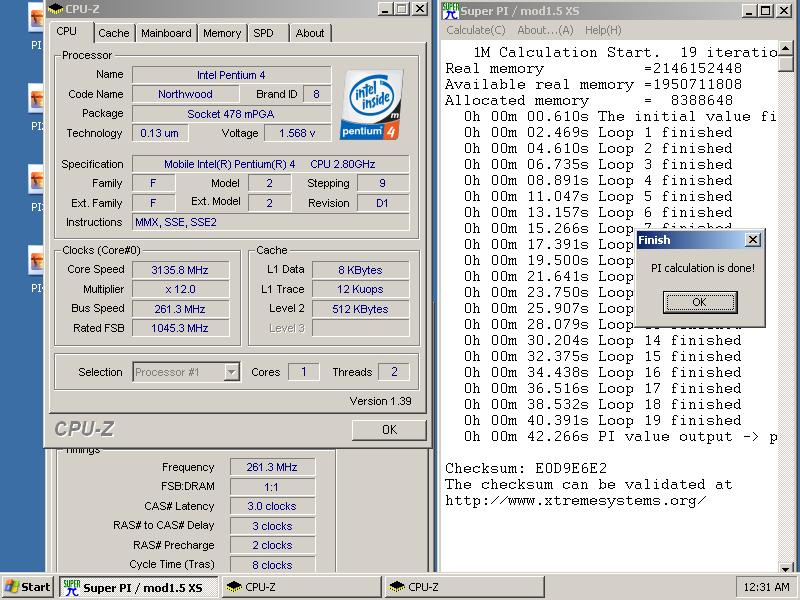This screenshot has width=800, height=600.
Task: Click the Rated FSB value 1045.3 MHz
Action: coord(180,328)
